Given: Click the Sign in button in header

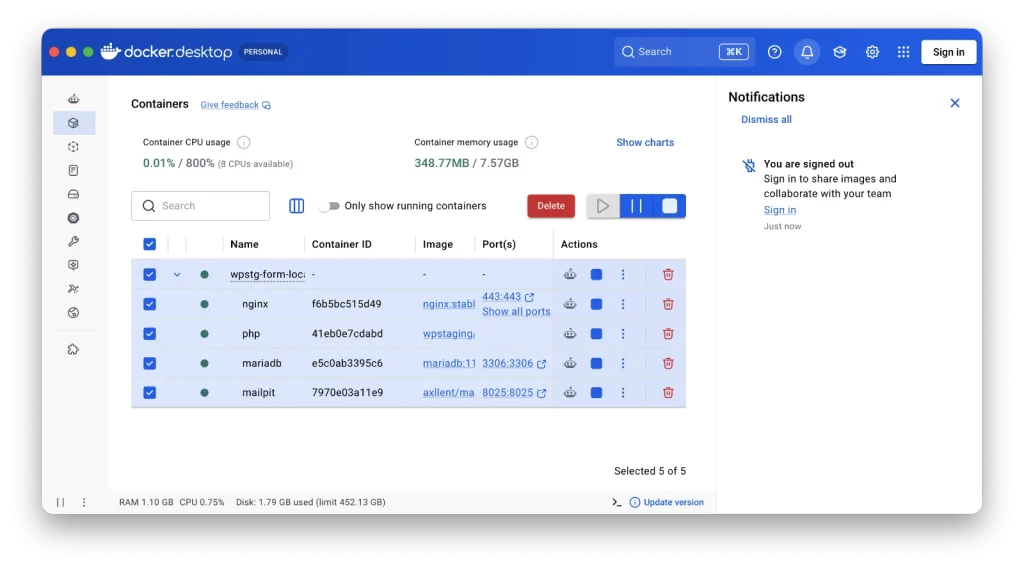Looking at the screenshot, I should 948,52.
